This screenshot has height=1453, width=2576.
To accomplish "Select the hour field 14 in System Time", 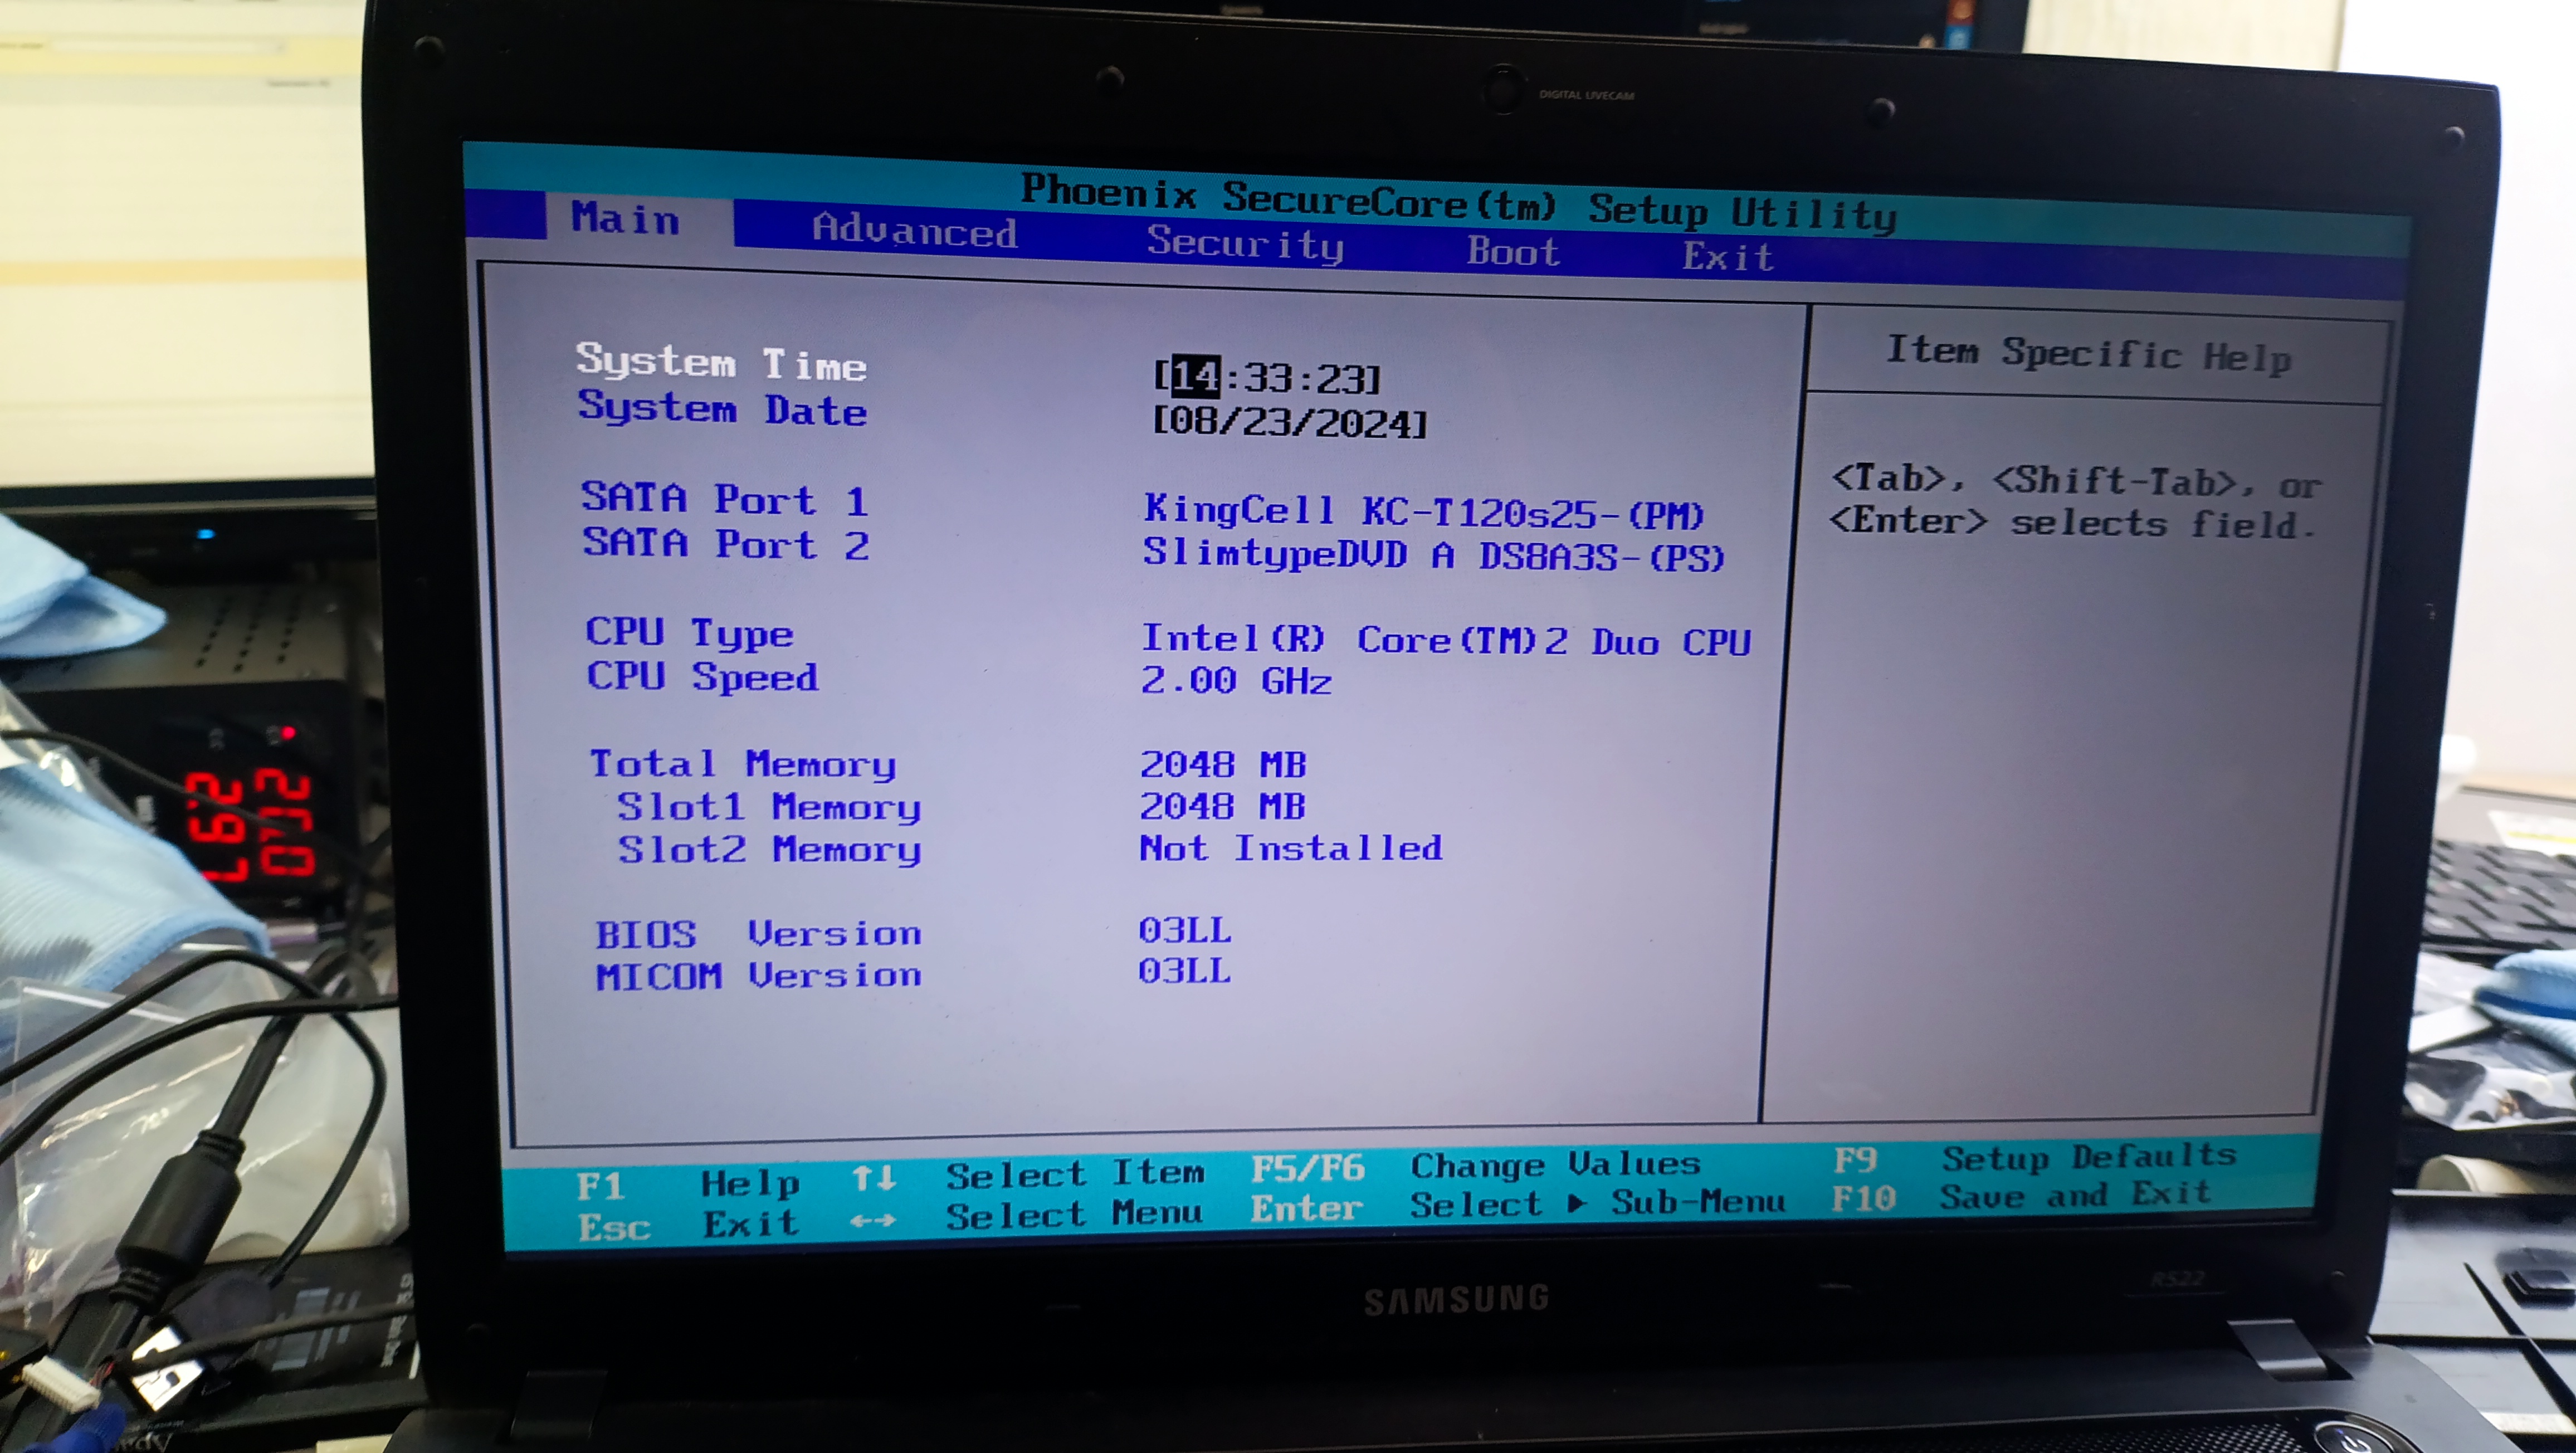I will pos(1195,377).
